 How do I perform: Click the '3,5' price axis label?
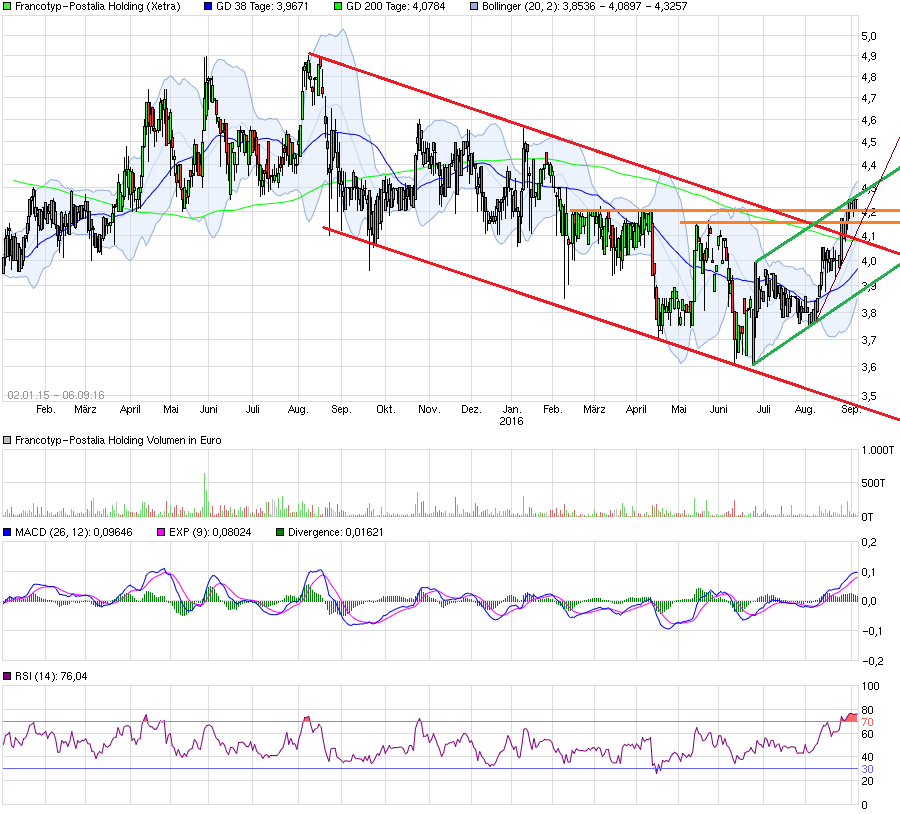tap(869, 396)
